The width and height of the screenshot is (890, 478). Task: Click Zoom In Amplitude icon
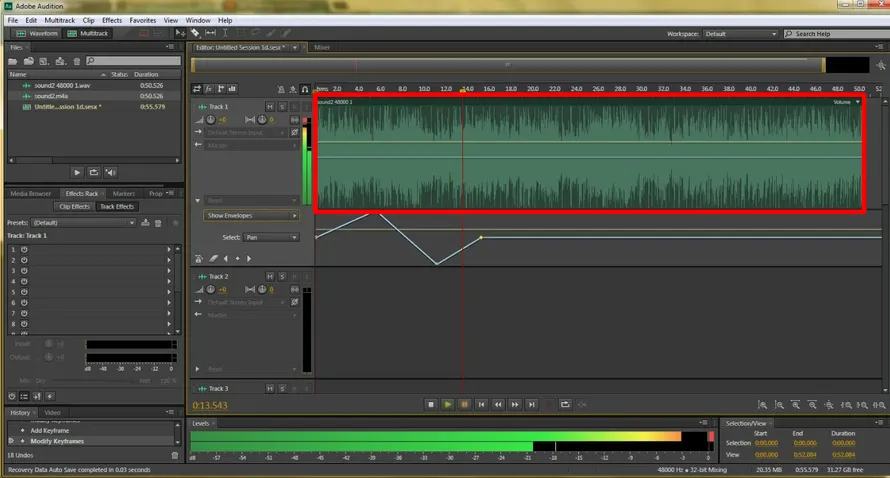coord(762,405)
